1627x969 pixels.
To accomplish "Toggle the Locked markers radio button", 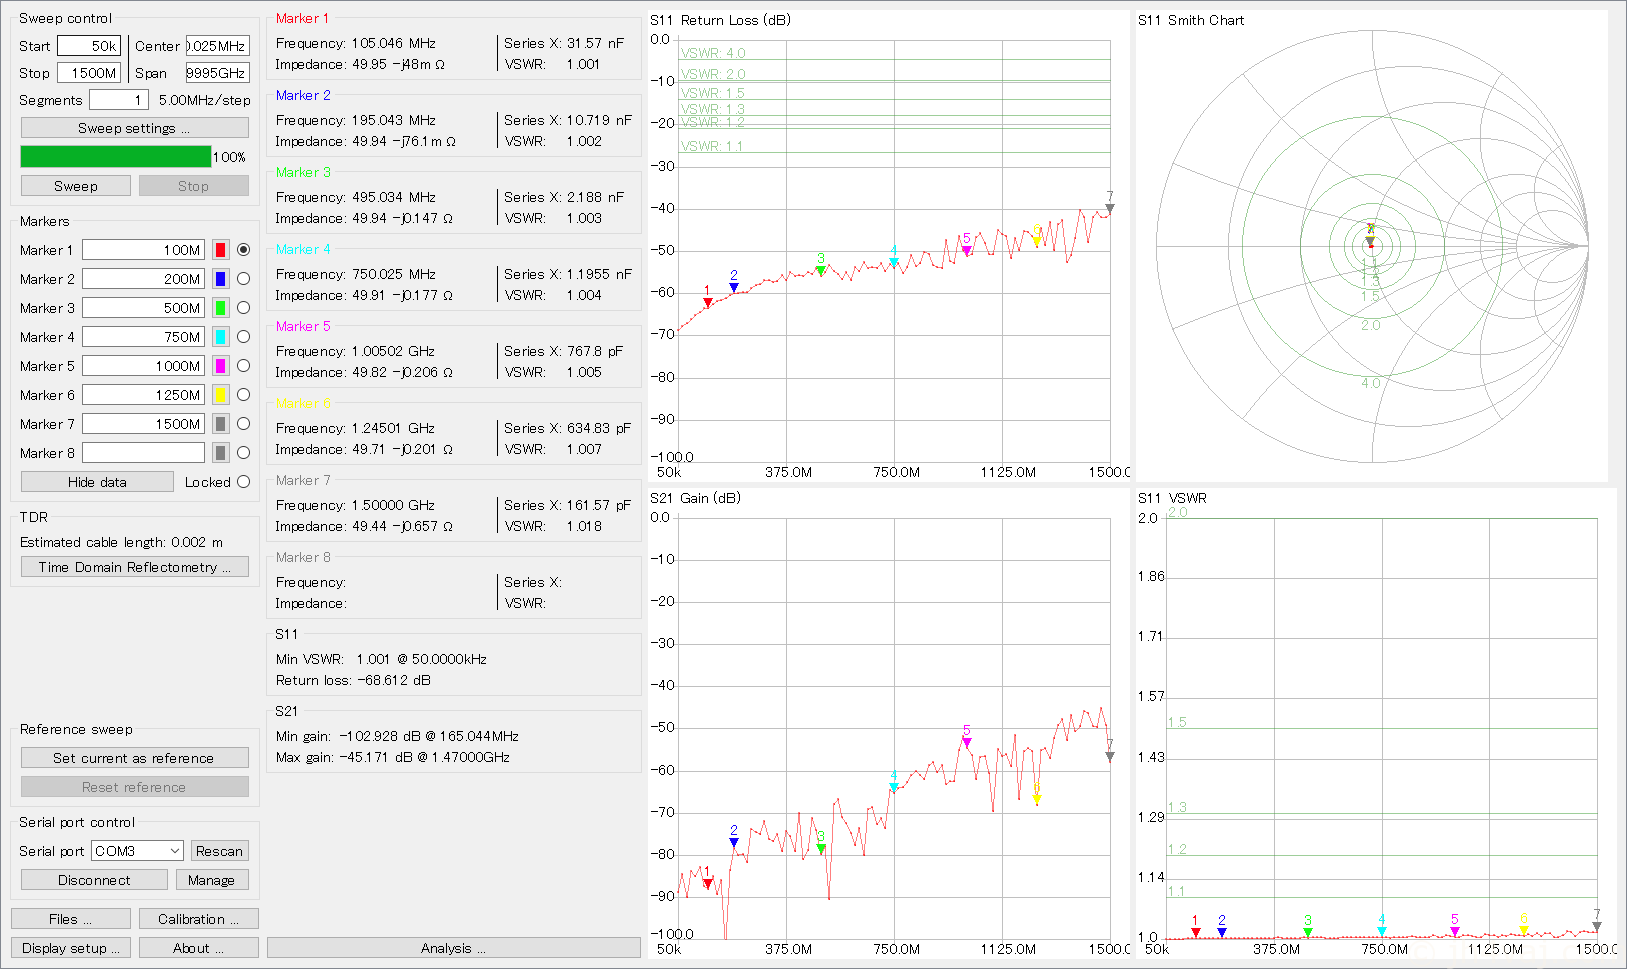I will point(243,482).
